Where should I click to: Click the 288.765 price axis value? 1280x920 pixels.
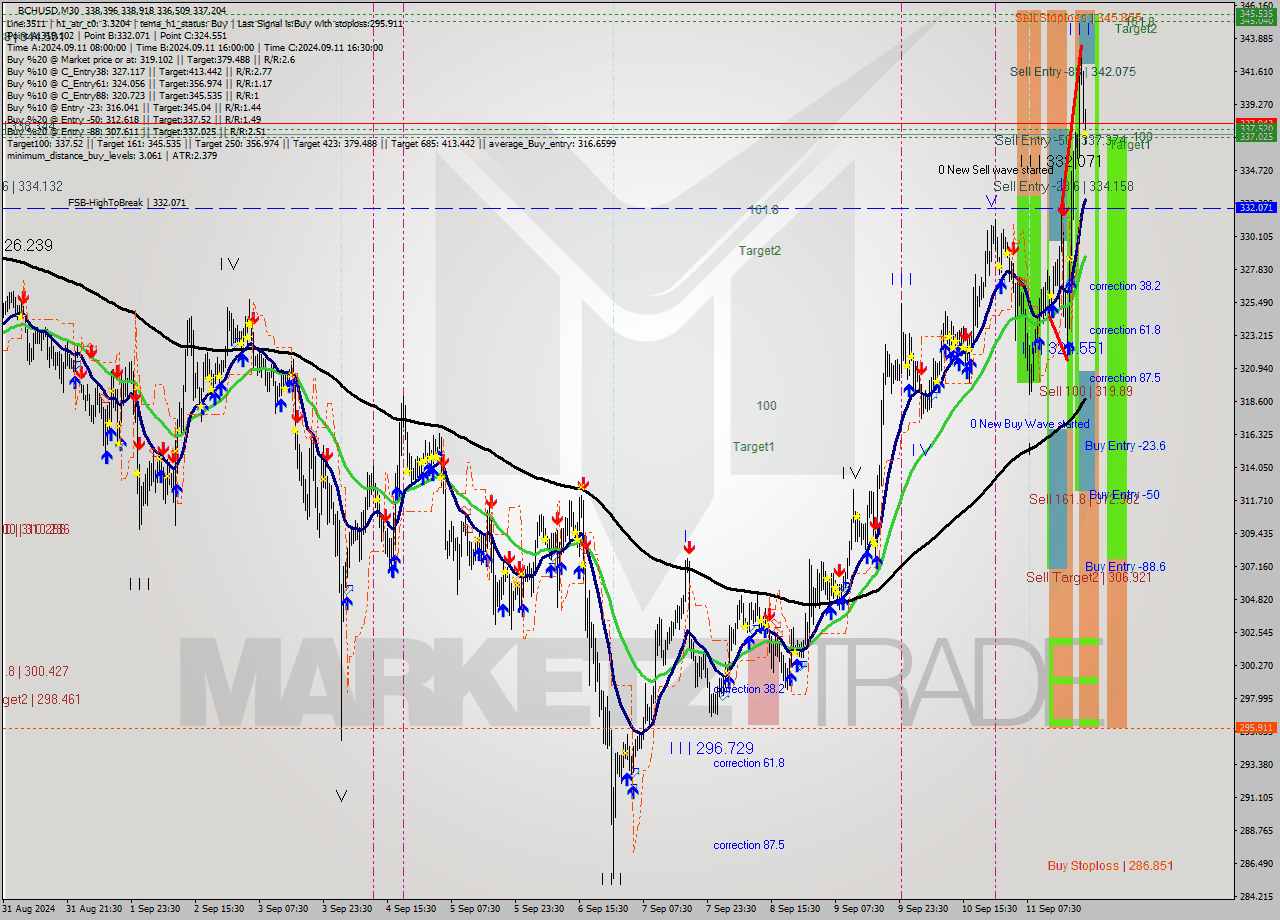coord(1256,831)
